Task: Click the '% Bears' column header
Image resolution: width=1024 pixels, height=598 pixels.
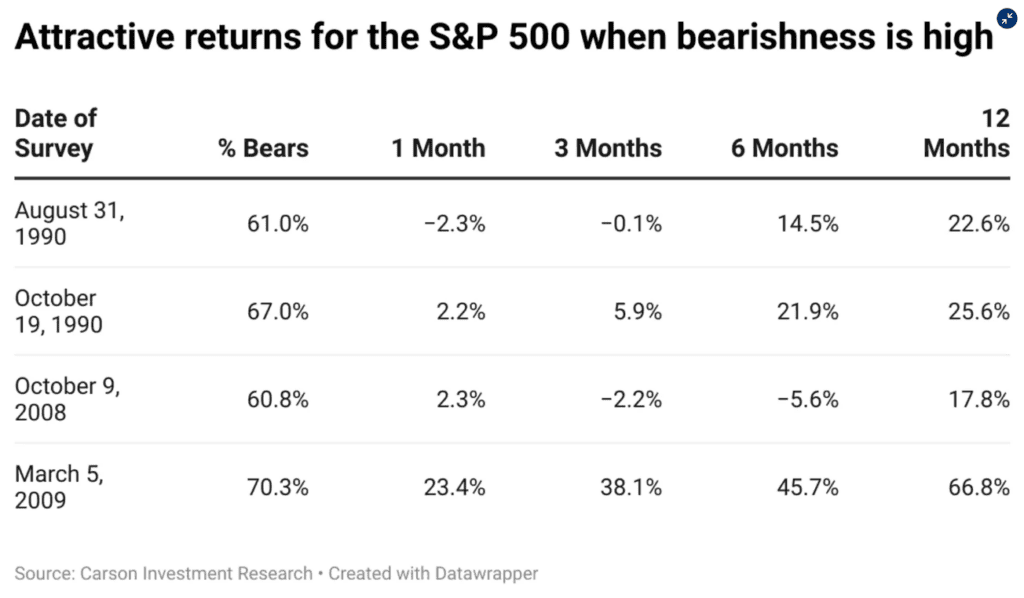Action: (263, 149)
